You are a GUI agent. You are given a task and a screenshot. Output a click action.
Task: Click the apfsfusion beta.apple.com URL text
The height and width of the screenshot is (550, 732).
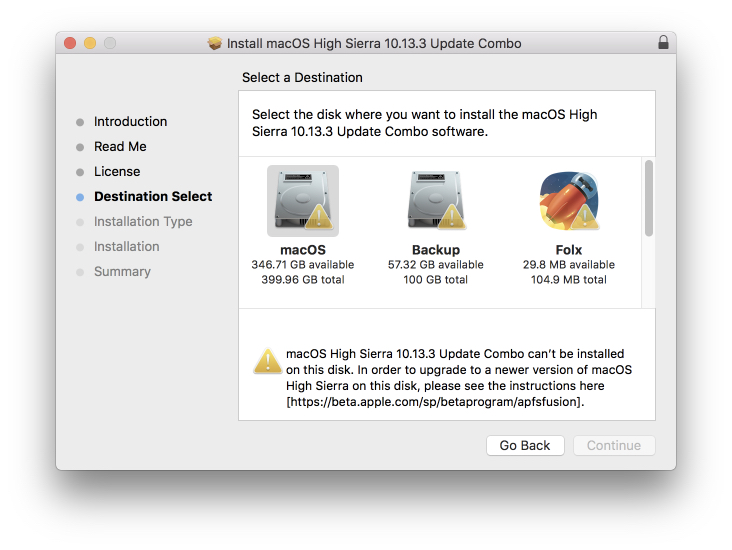[435, 402]
